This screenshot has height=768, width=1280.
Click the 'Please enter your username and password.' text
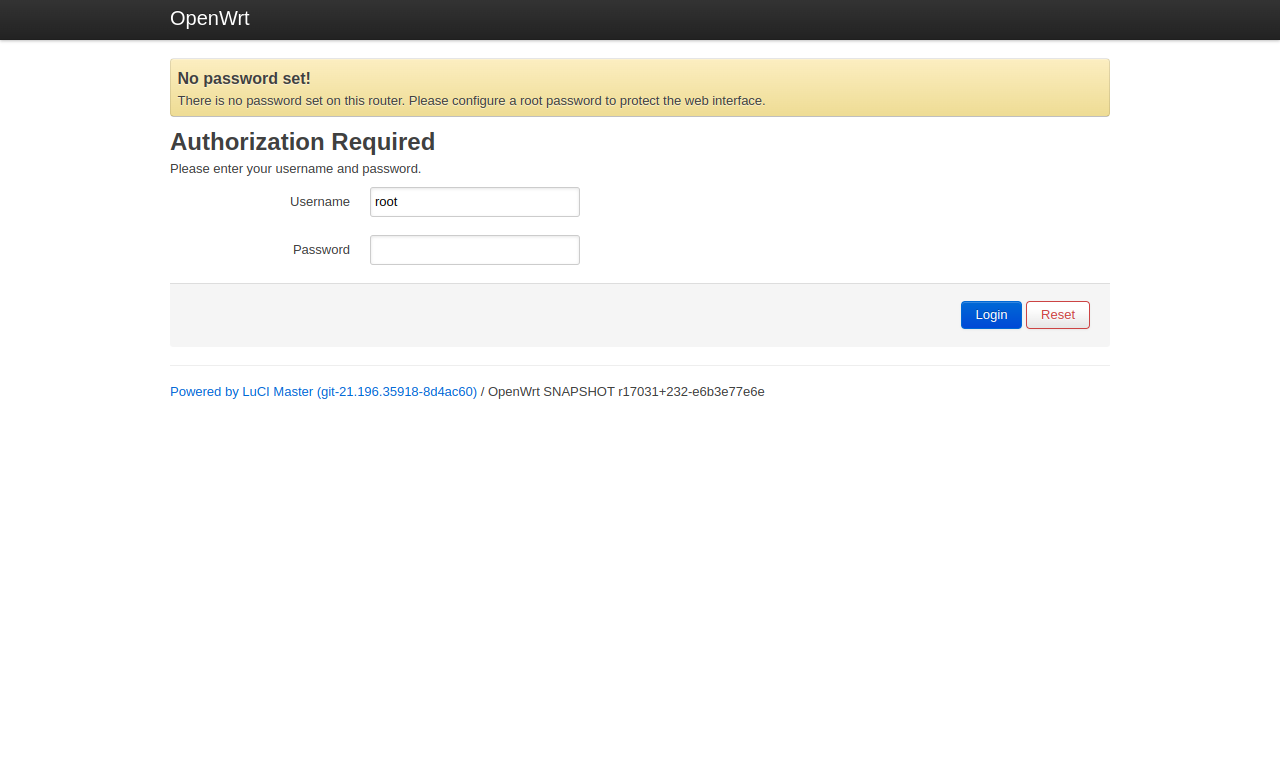(x=296, y=169)
